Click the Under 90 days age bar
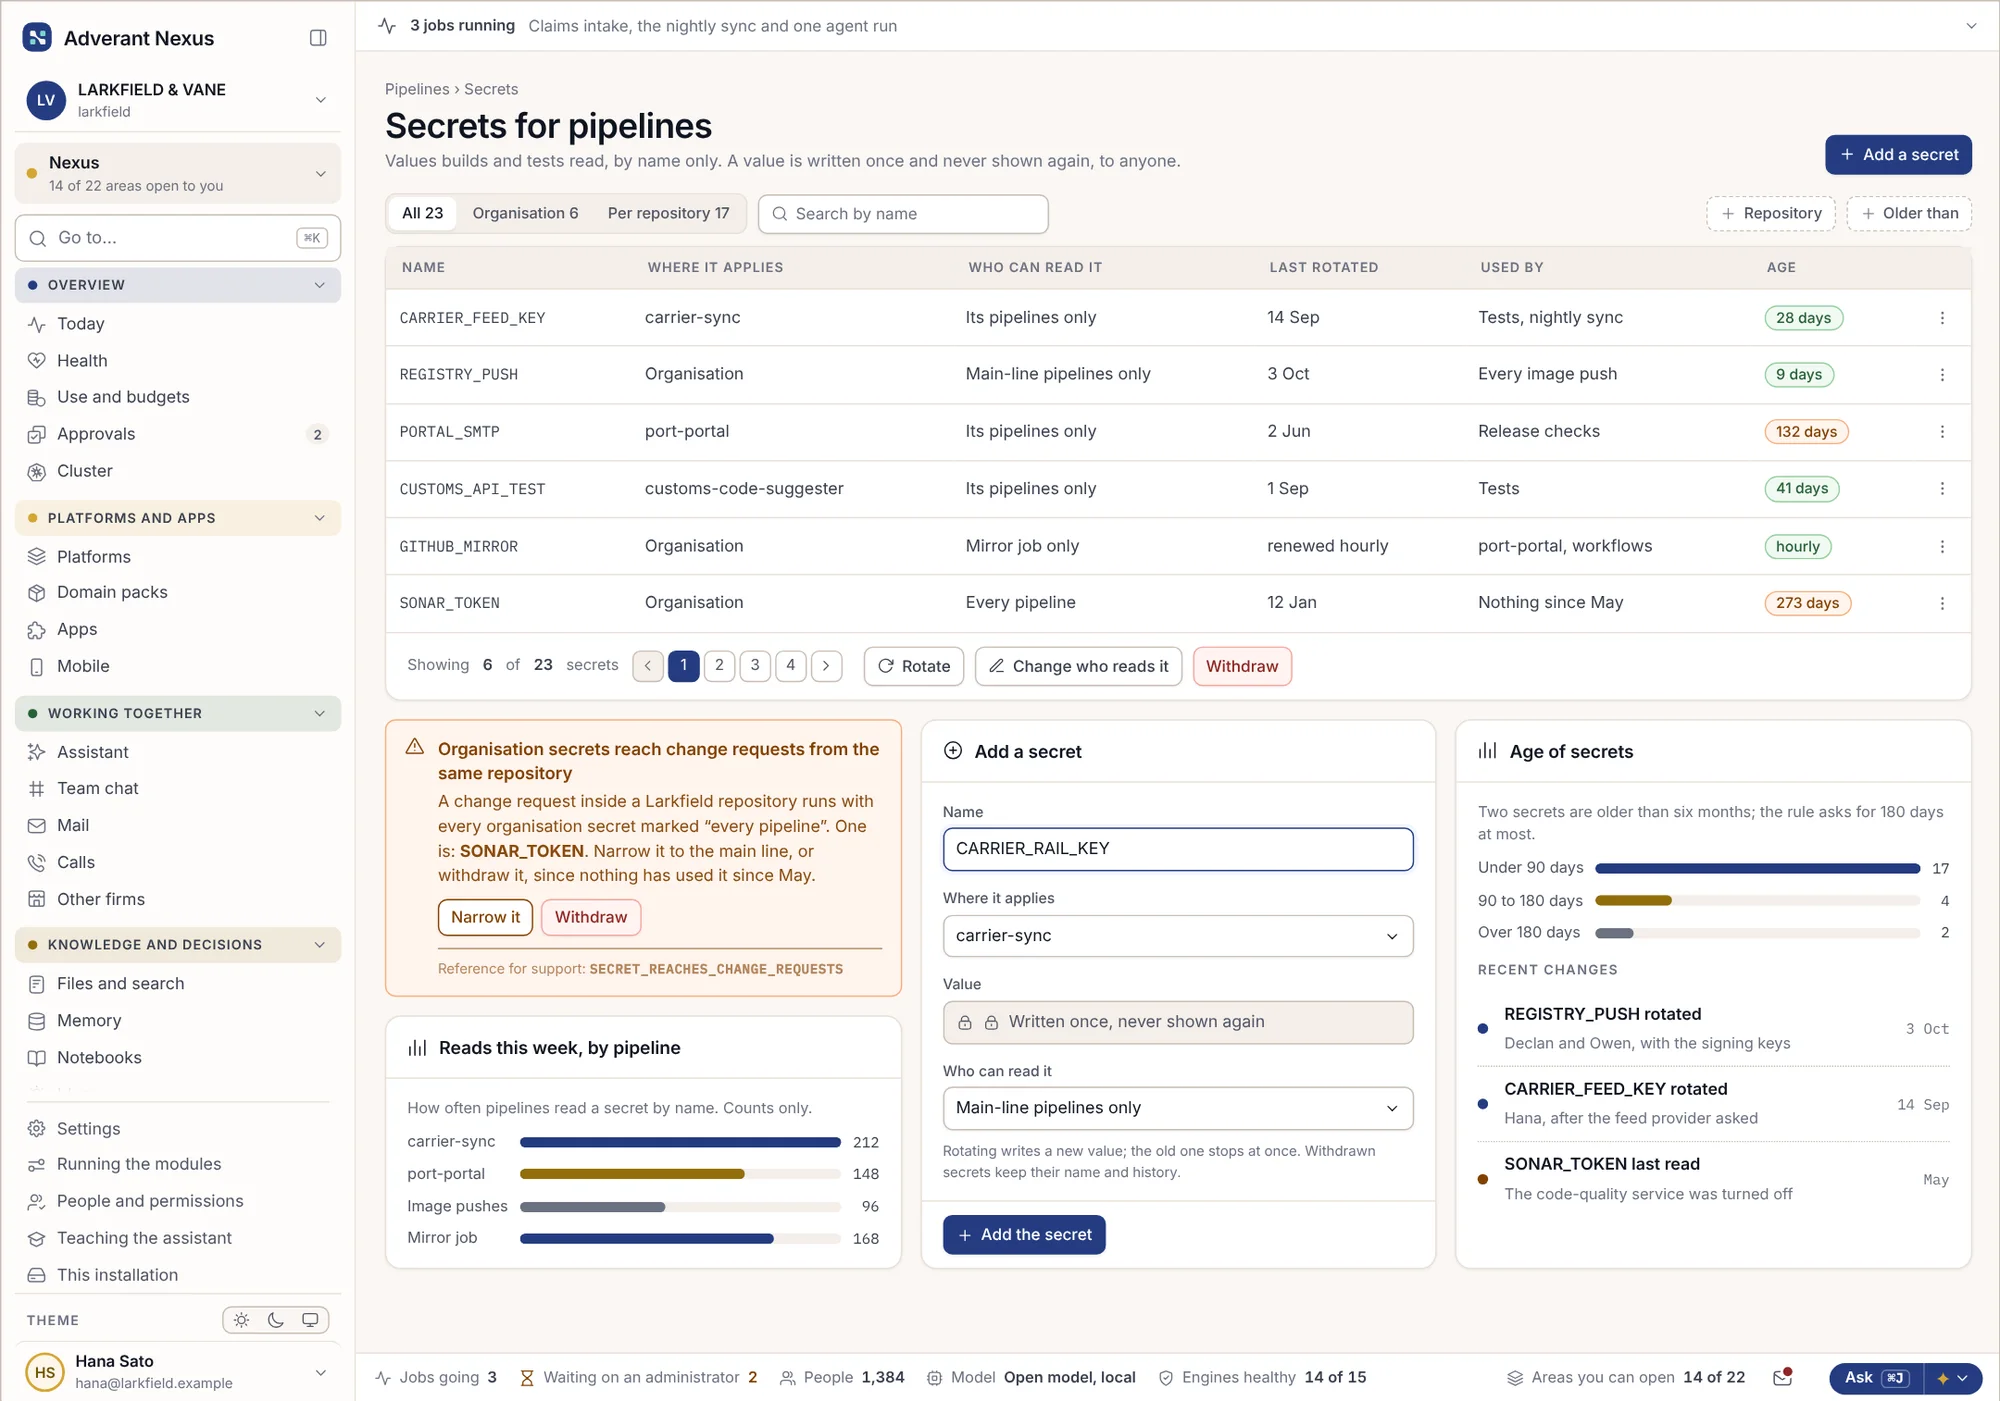This screenshot has height=1401, width=2000. tap(1757, 868)
